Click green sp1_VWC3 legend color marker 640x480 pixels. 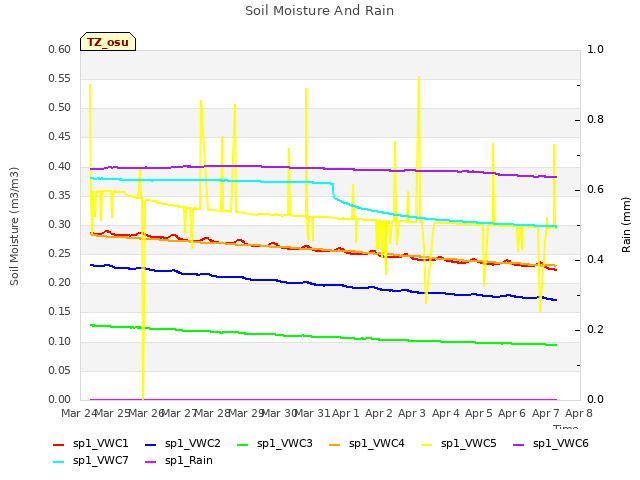[x=242, y=445]
